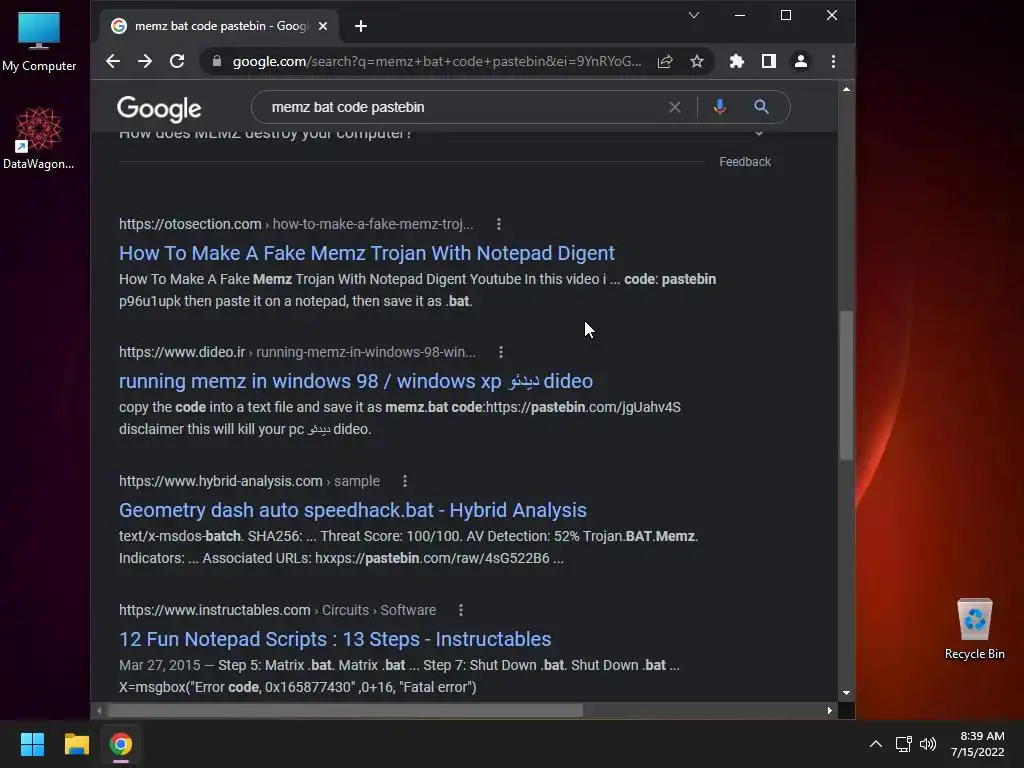Click the horizontal scrollbar thumb
Screen dimensions: 1024x768
pyautogui.click(x=345, y=711)
